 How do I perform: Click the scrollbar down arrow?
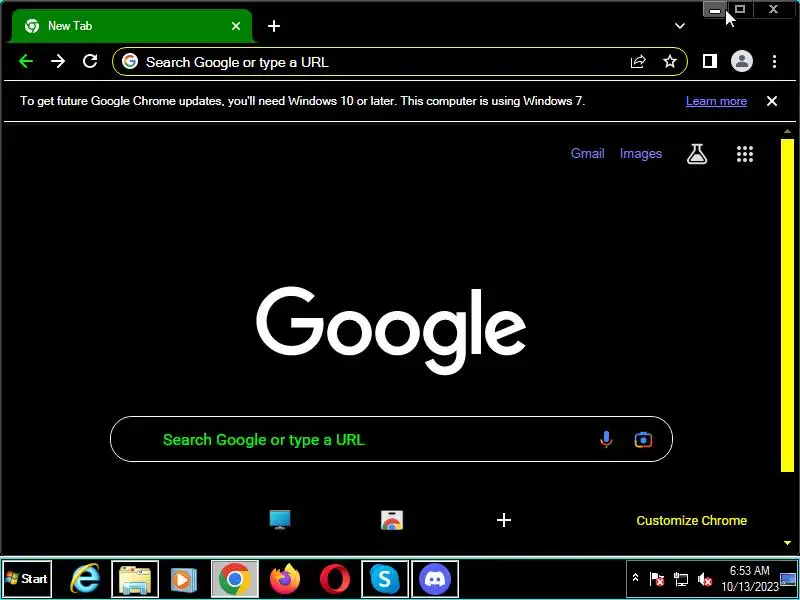(x=787, y=543)
